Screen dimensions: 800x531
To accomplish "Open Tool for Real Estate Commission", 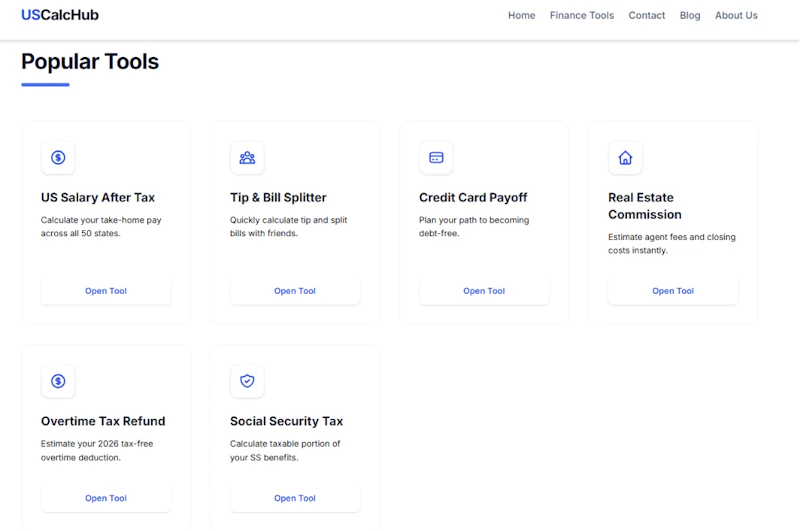I will 673,291.
